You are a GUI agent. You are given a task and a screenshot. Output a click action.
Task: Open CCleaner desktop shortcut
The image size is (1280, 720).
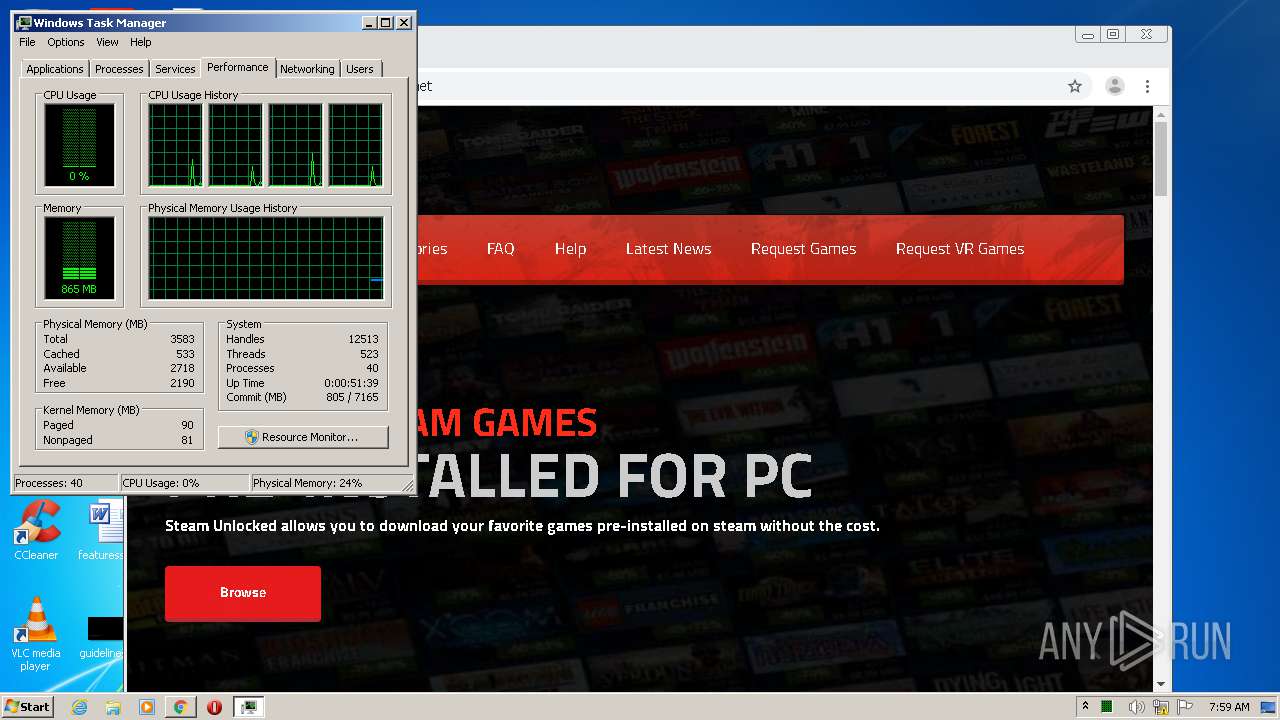click(x=36, y=530)
